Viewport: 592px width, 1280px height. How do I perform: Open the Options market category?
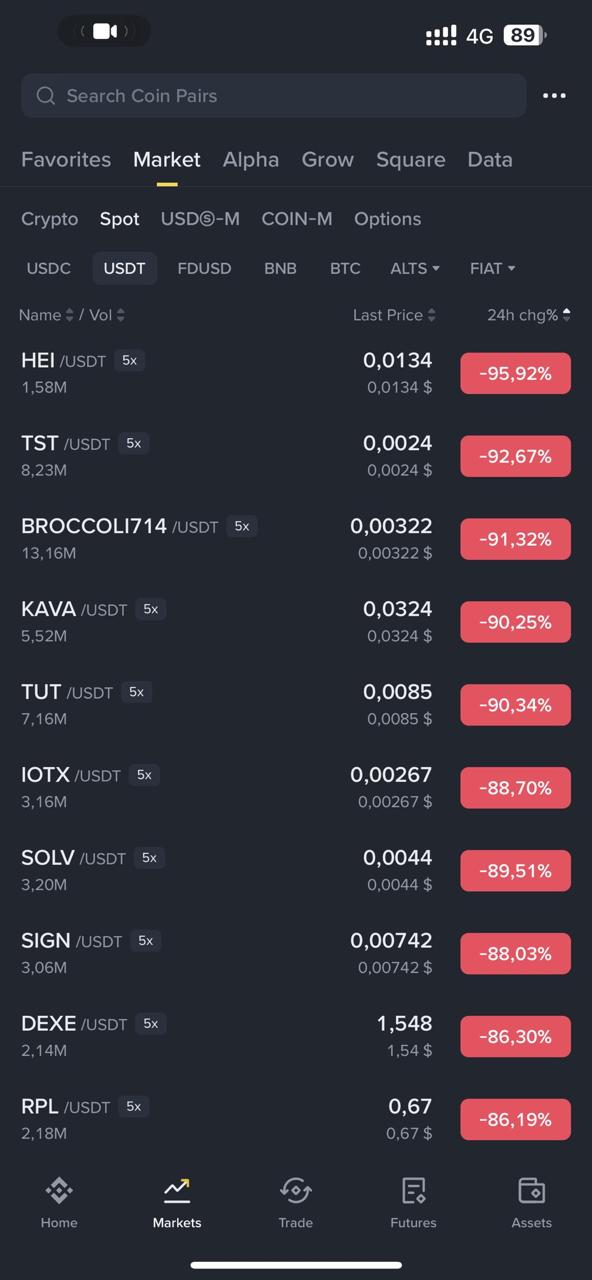pyautogui.click(x=387, y=218)
